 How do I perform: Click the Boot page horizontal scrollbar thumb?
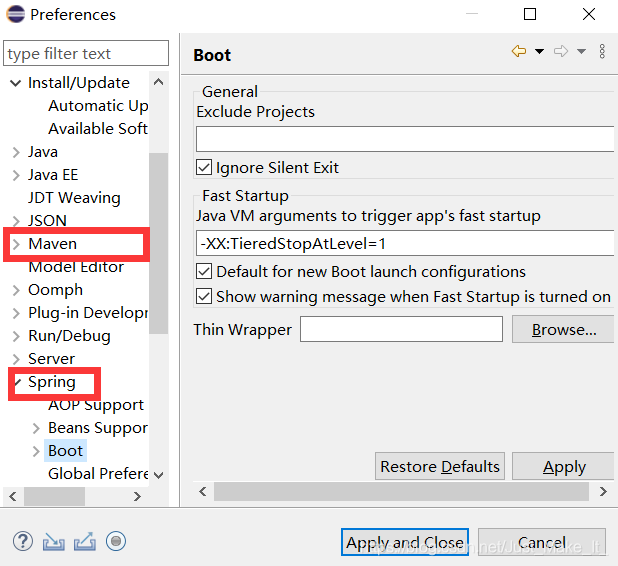401,491
